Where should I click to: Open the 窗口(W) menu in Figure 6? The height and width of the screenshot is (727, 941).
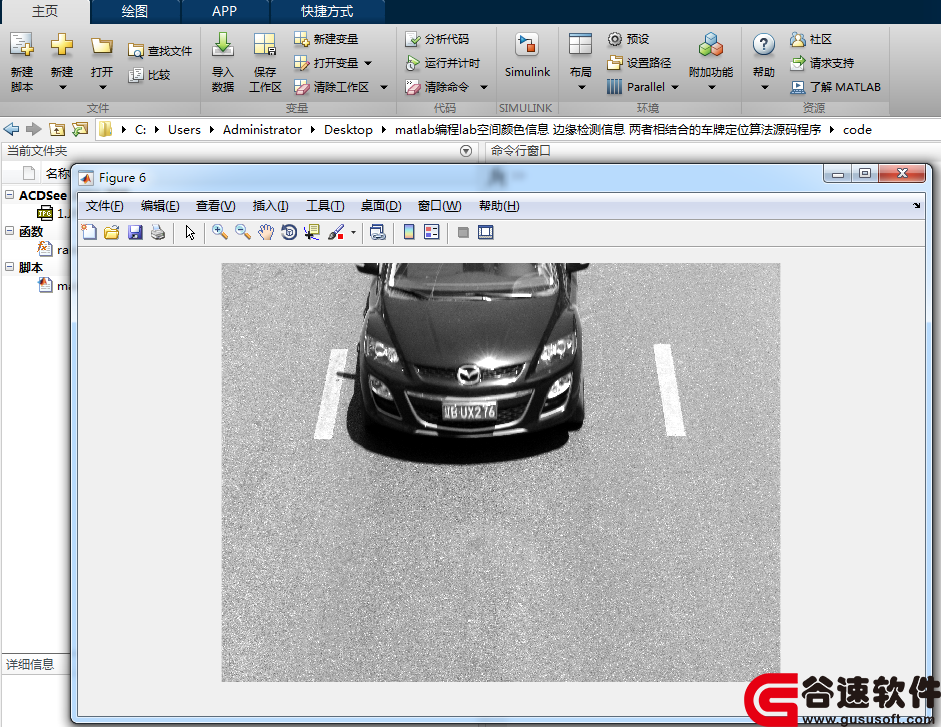point(439,206)
